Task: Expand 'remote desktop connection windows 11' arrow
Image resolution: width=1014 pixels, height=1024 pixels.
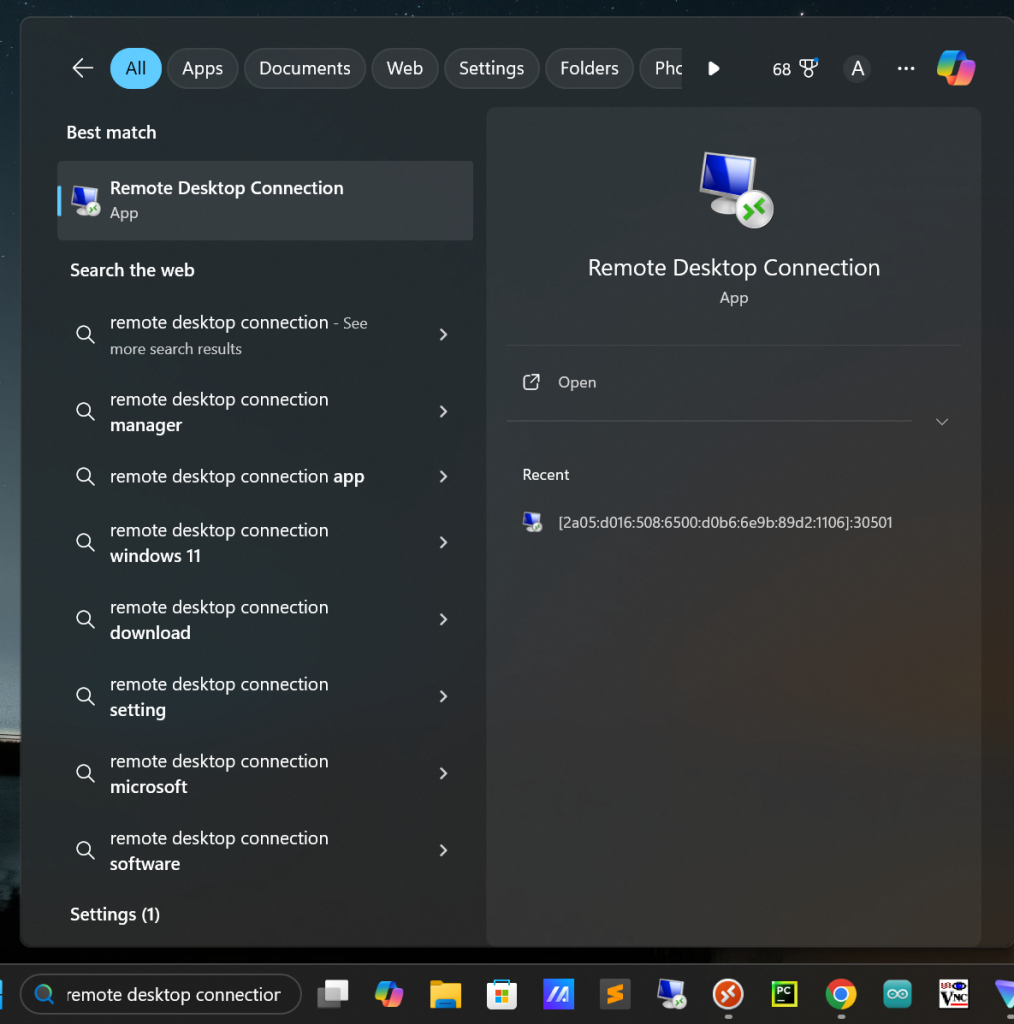Action: point(443,542)
